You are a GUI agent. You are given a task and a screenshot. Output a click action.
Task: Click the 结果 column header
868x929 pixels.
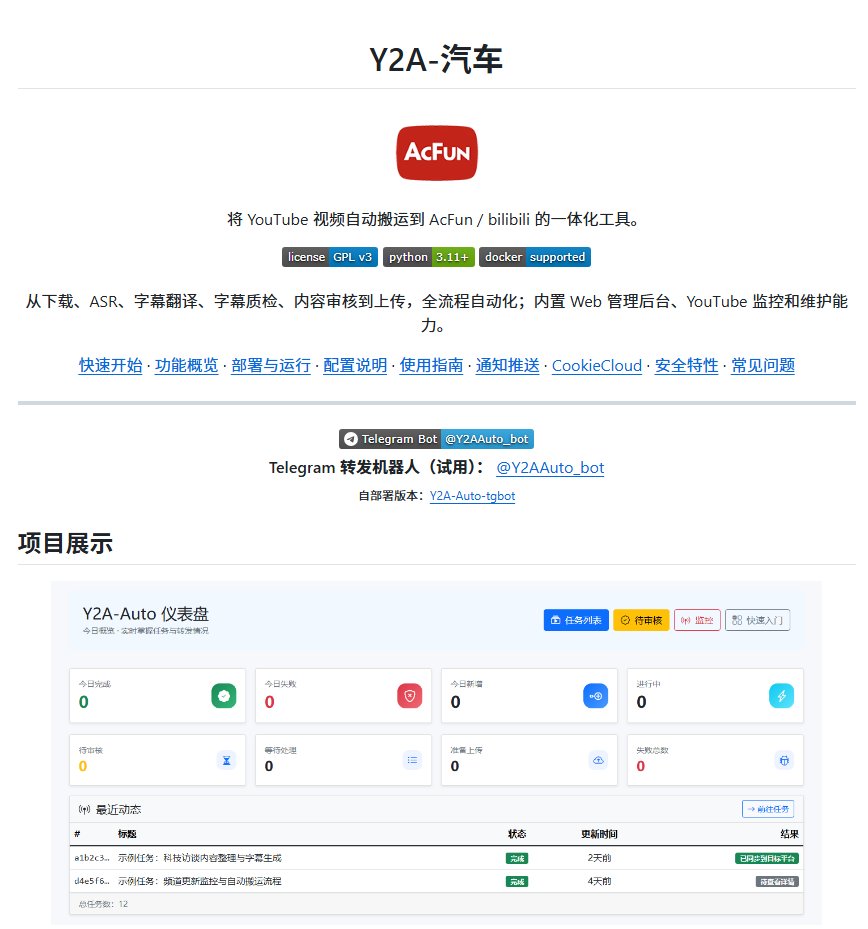789,834
